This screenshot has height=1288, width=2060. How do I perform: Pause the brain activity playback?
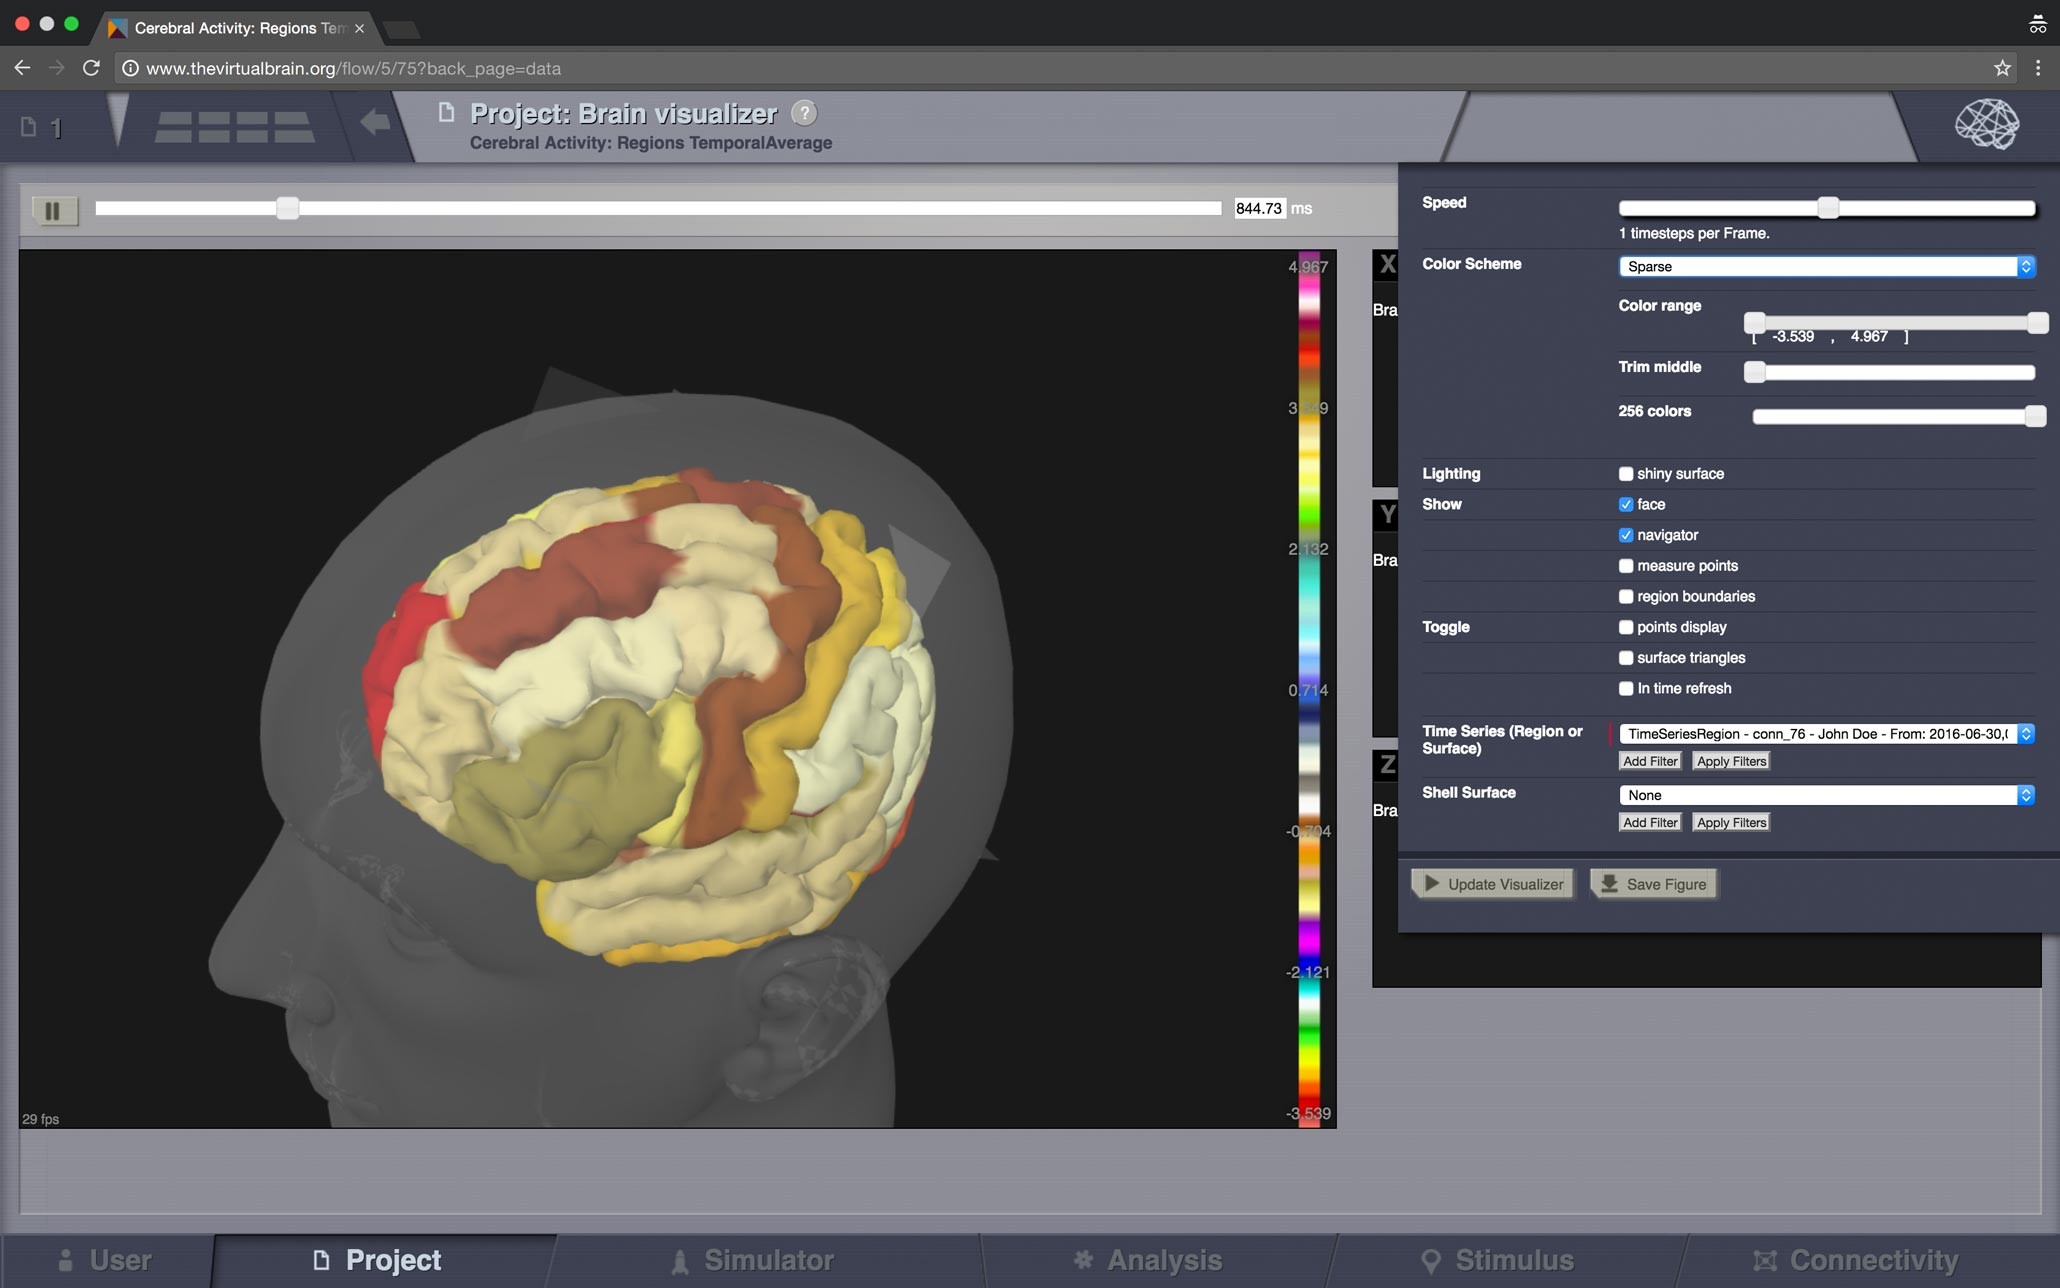pyautogui.click(x=53, y=211)
